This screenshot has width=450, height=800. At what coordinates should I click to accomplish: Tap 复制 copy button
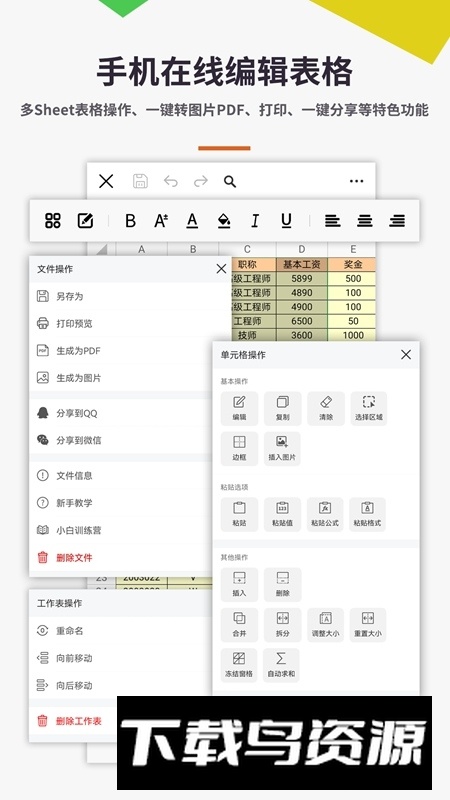pyautogui.click(x=283, y=408)
